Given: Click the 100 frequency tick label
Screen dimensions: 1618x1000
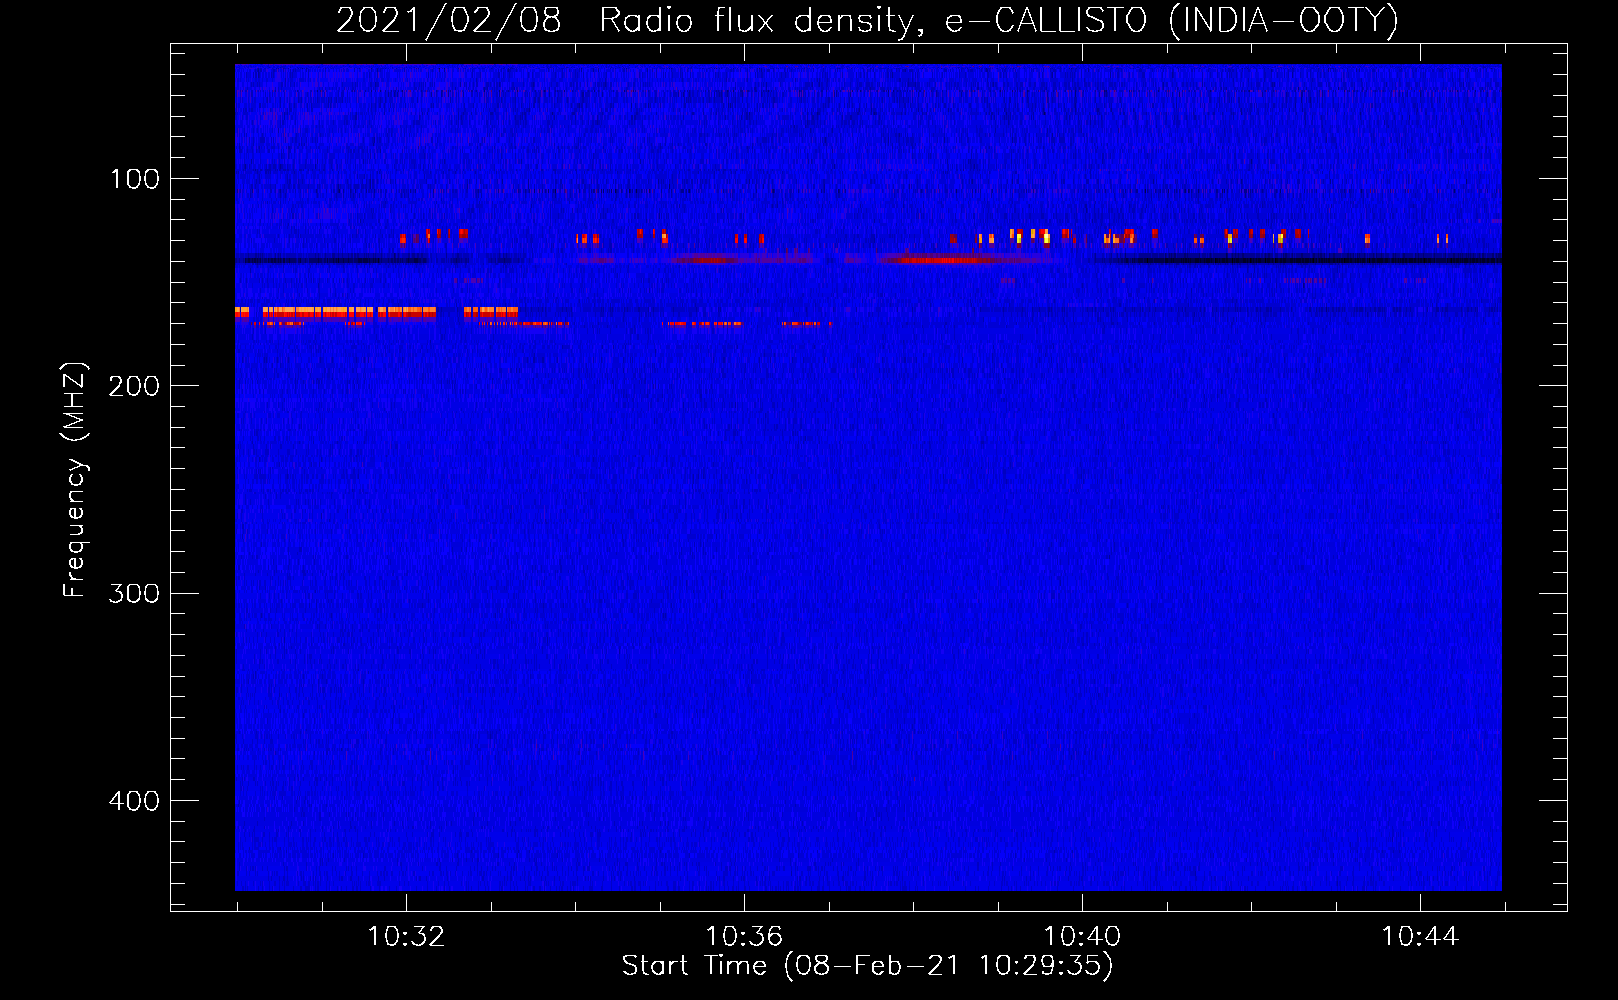Looking at the screenshot, I should [x=135, y=179].
